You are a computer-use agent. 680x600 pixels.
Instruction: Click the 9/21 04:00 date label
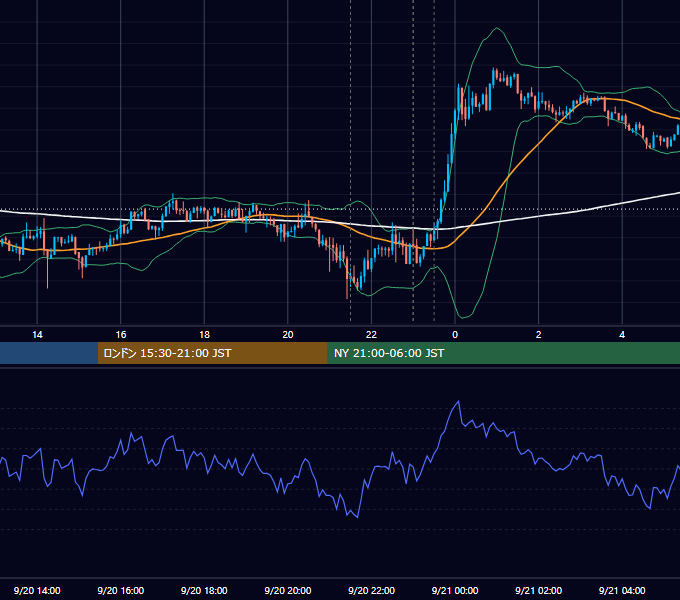[622, 590]
